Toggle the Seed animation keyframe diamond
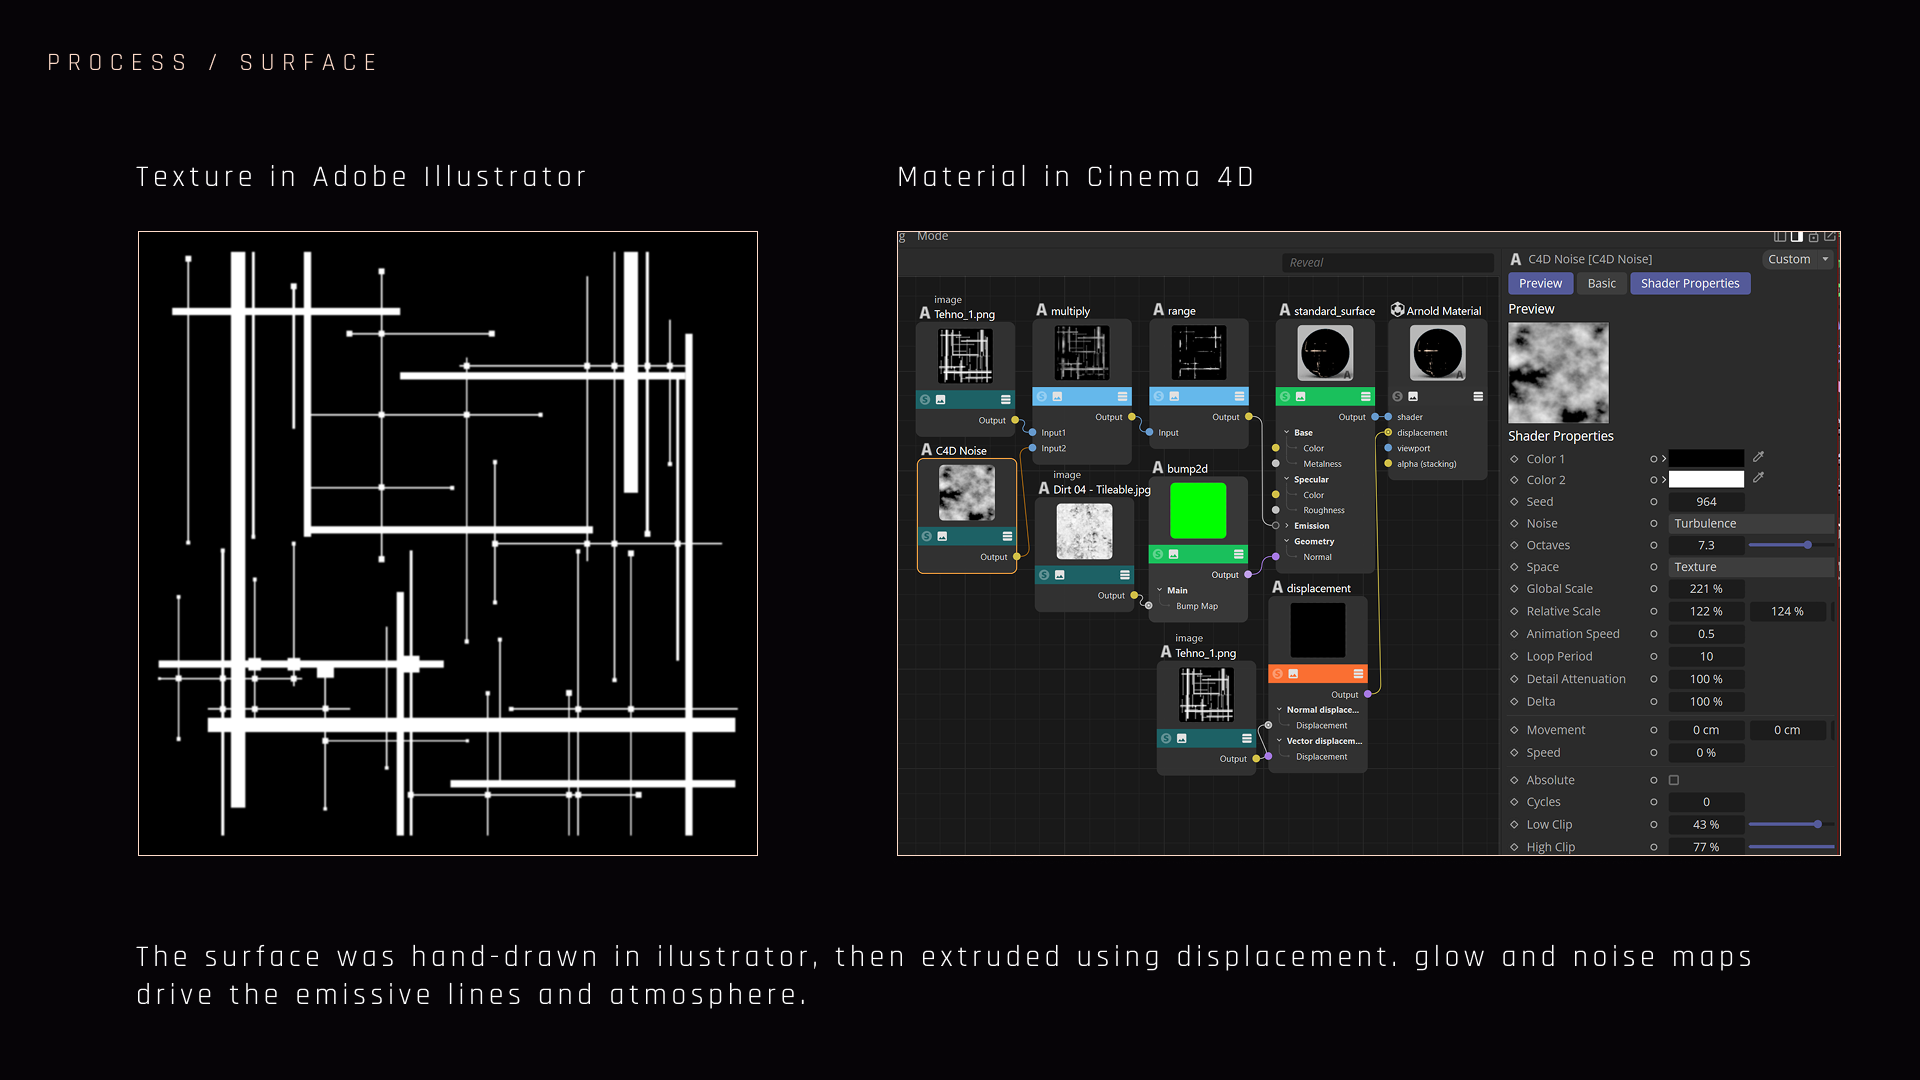This screenshot has width=1920, height=1080. 1514,502
